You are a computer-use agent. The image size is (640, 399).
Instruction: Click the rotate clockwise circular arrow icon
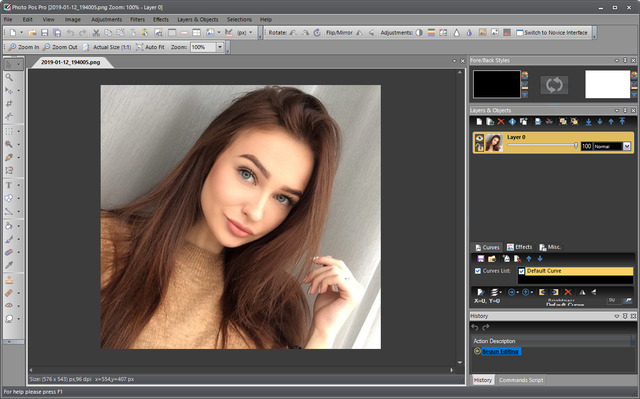pyautogui.click(x=317, y=33)
